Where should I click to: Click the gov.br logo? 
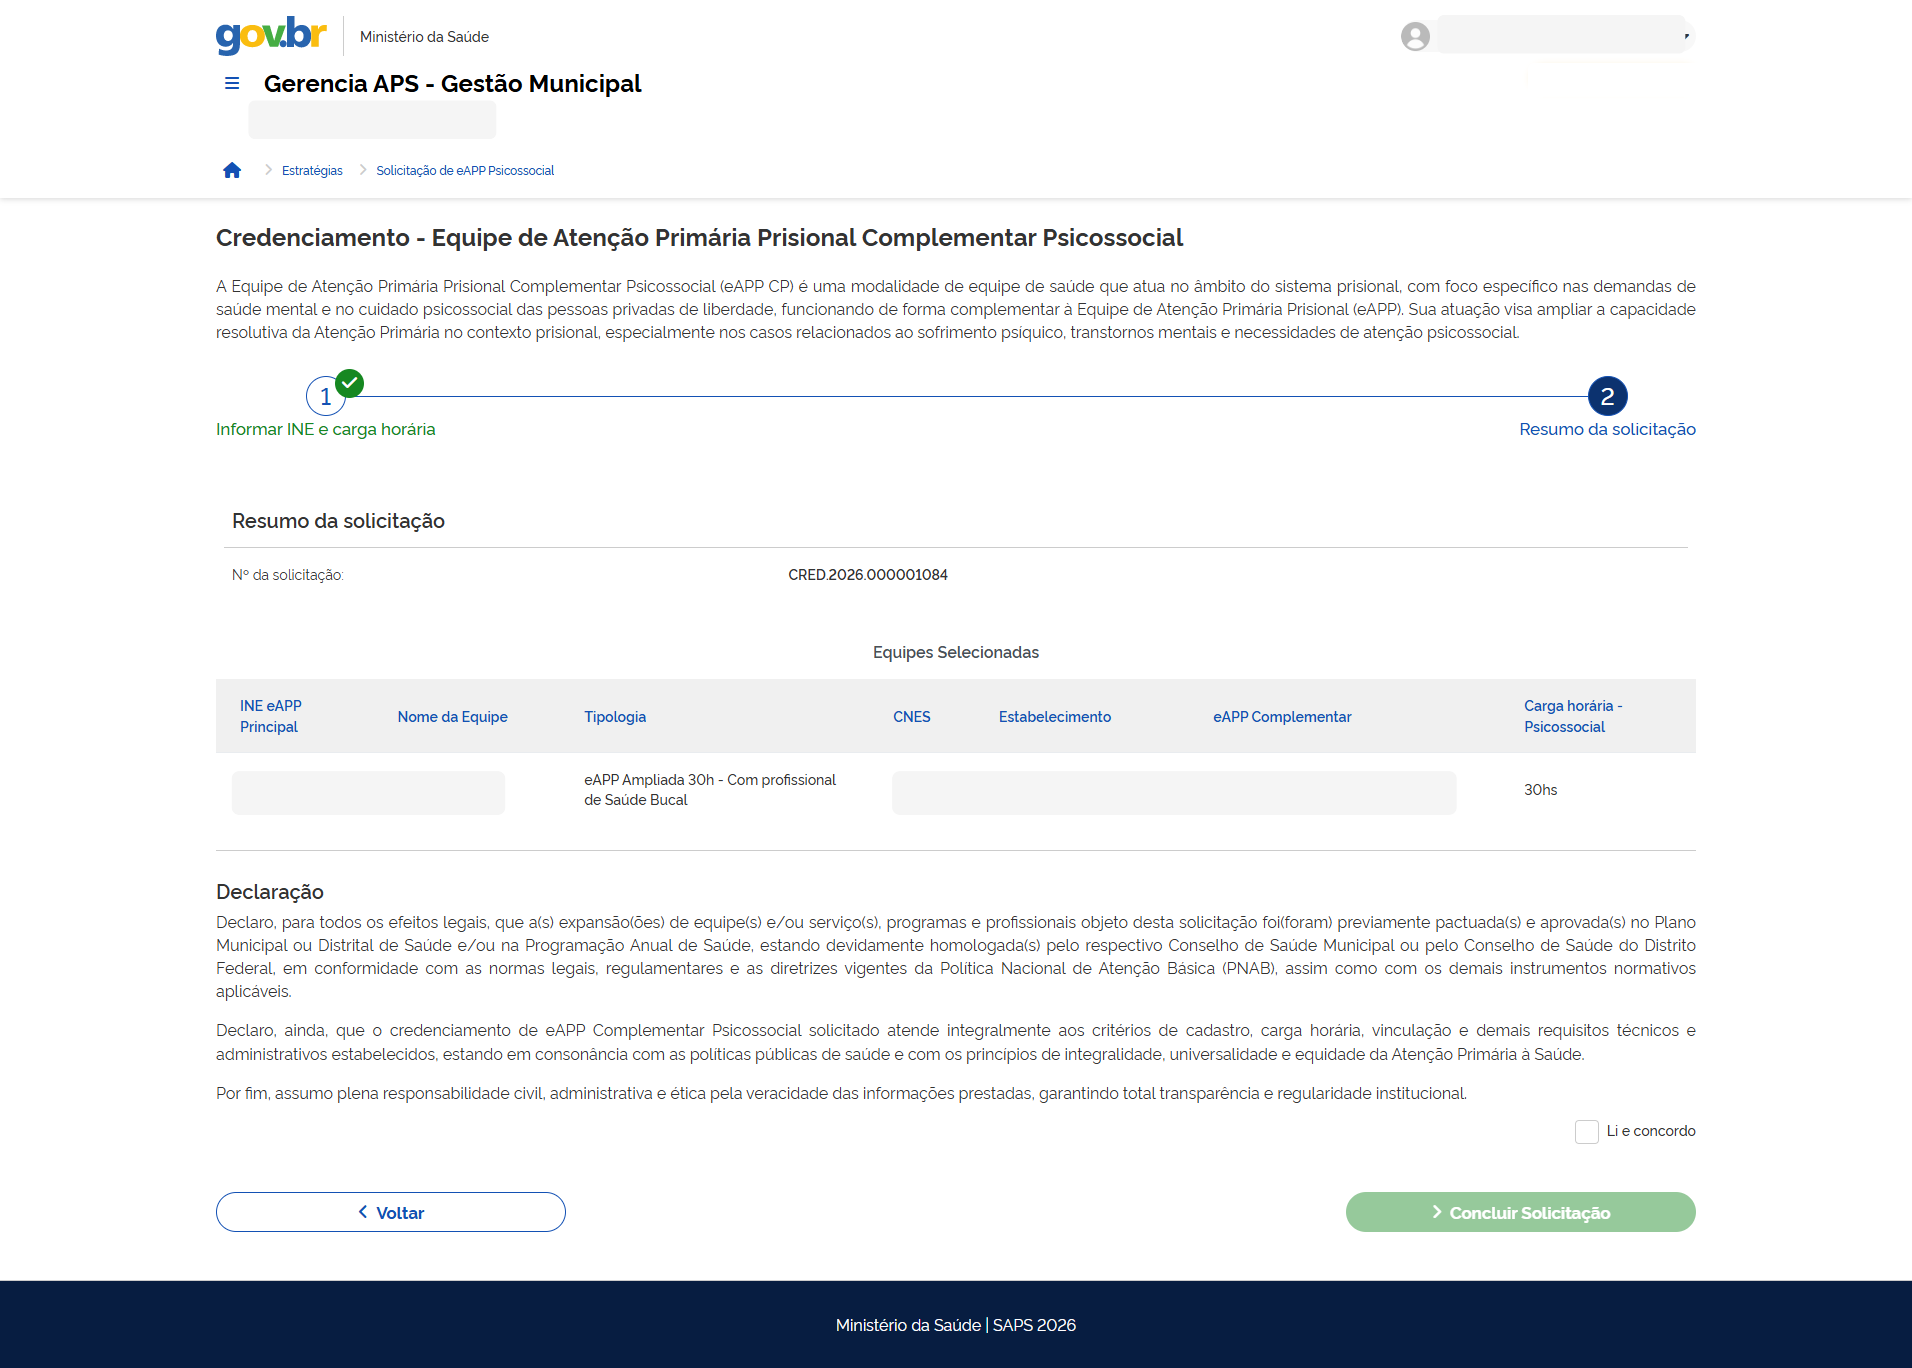point(271,35)
